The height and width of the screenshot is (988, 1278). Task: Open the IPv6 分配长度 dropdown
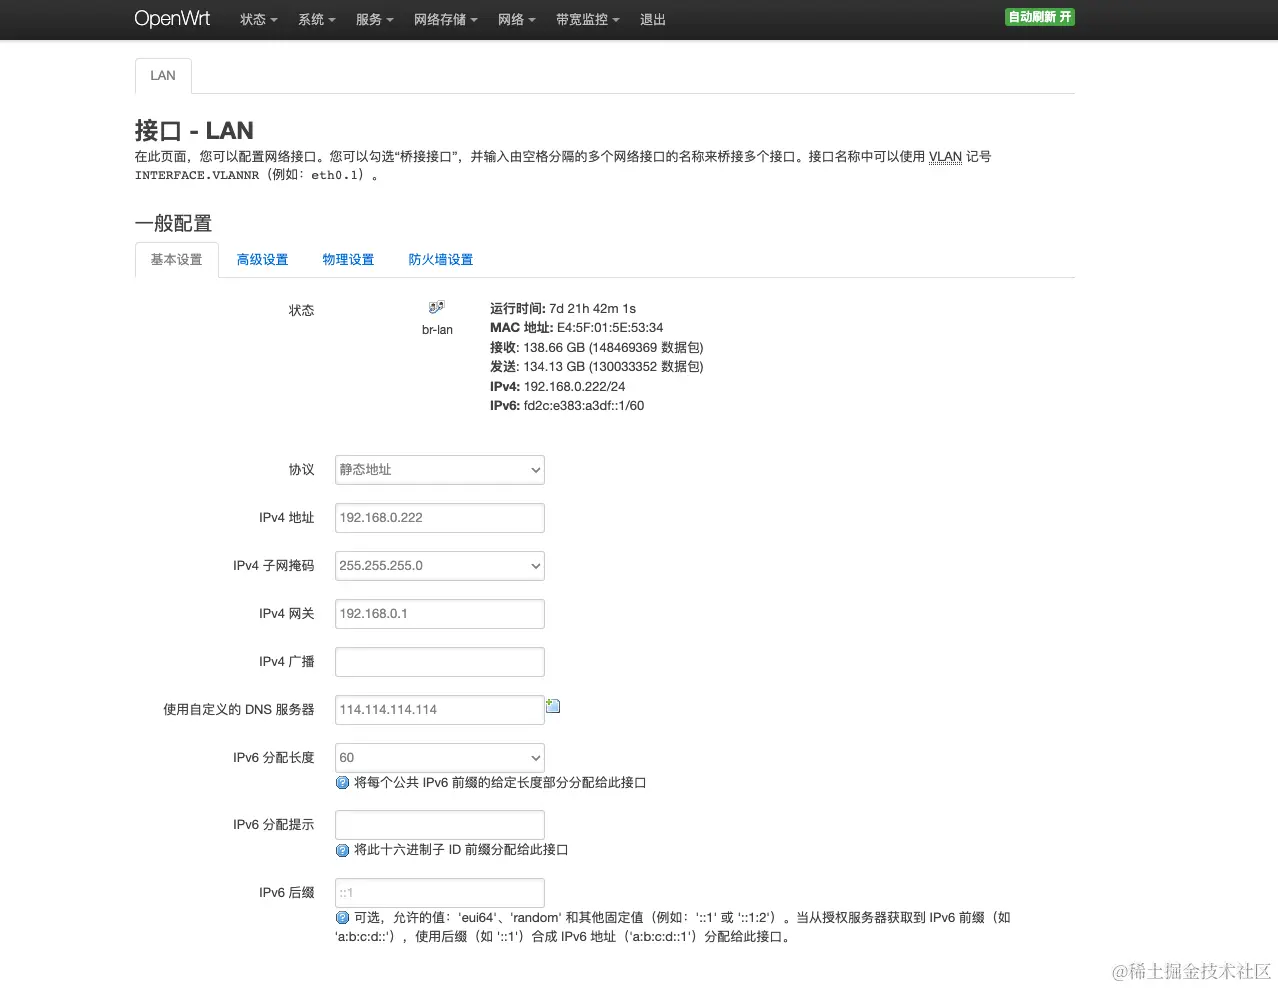coord(439,757)
